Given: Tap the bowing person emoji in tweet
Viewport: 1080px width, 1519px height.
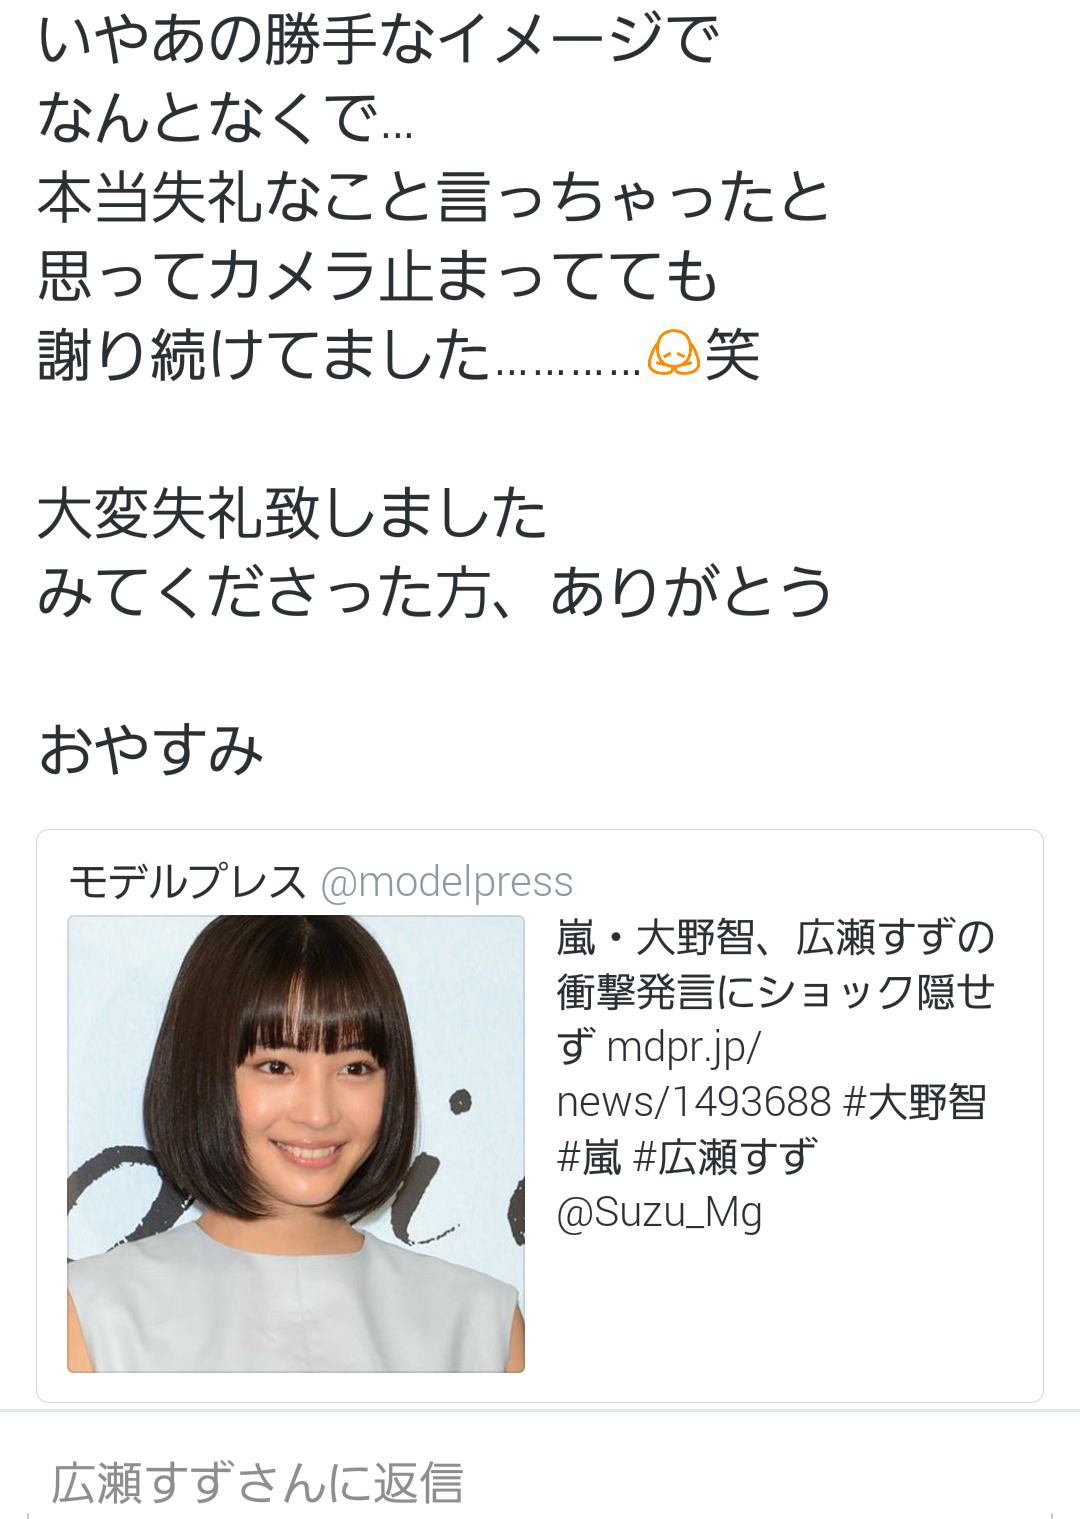Looking at the screenshot, I should click(x=673, y=353).
